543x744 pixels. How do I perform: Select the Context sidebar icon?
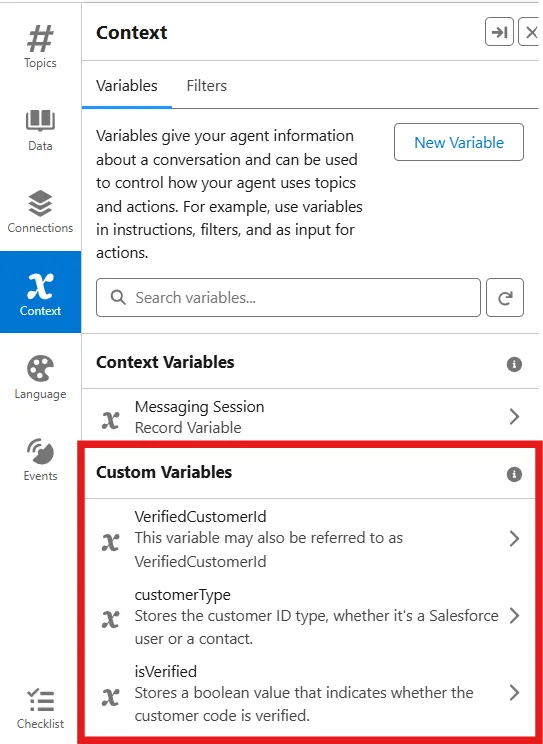click(40, 287)
